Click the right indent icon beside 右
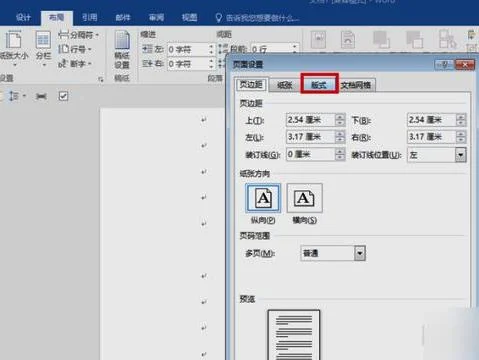The width and height of the screenshot is (479, 360). pos(147,63)
